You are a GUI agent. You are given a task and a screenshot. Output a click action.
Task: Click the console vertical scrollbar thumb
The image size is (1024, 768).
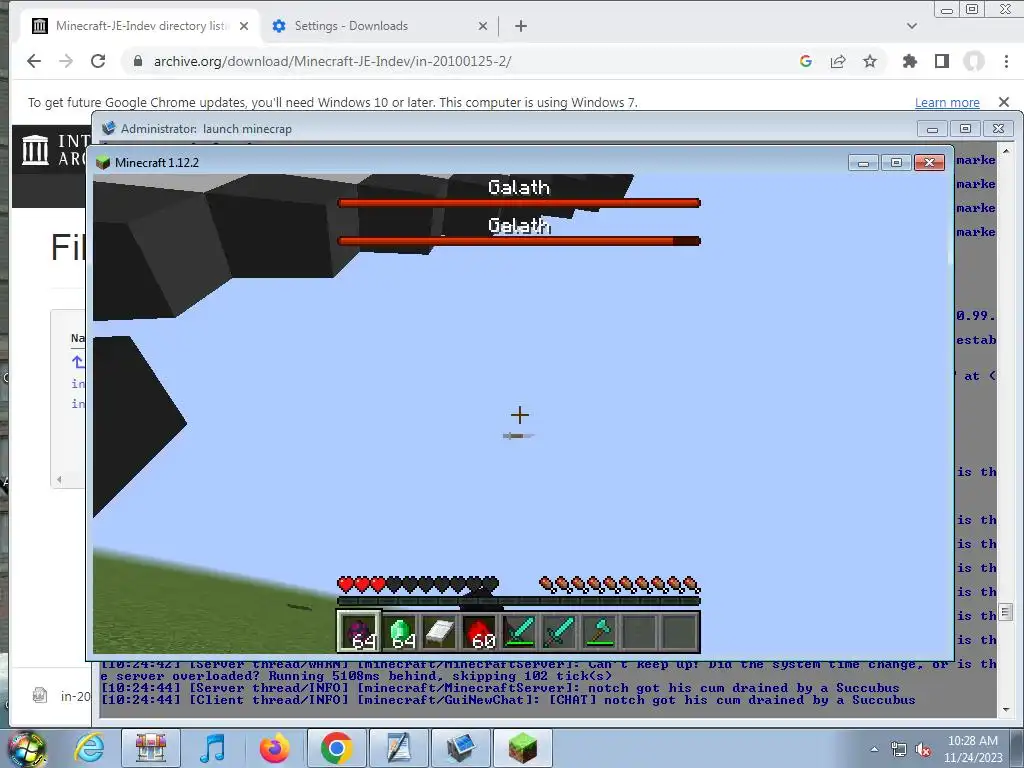tap(1006, 612)
